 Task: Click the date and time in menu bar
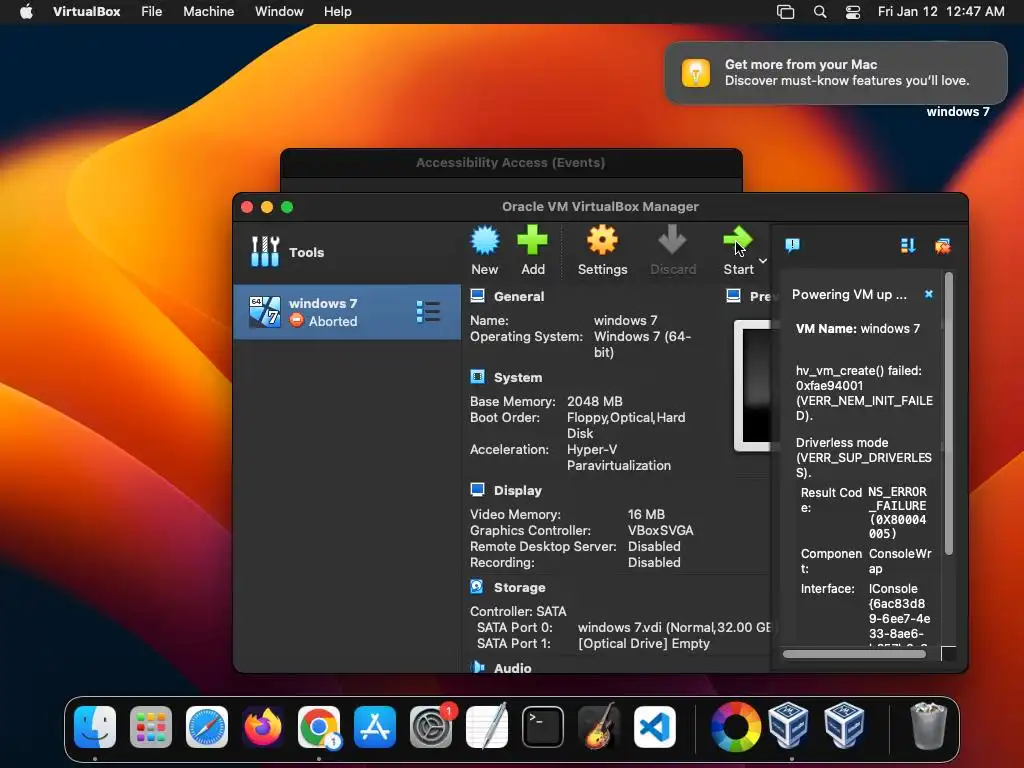coord(941,11)
